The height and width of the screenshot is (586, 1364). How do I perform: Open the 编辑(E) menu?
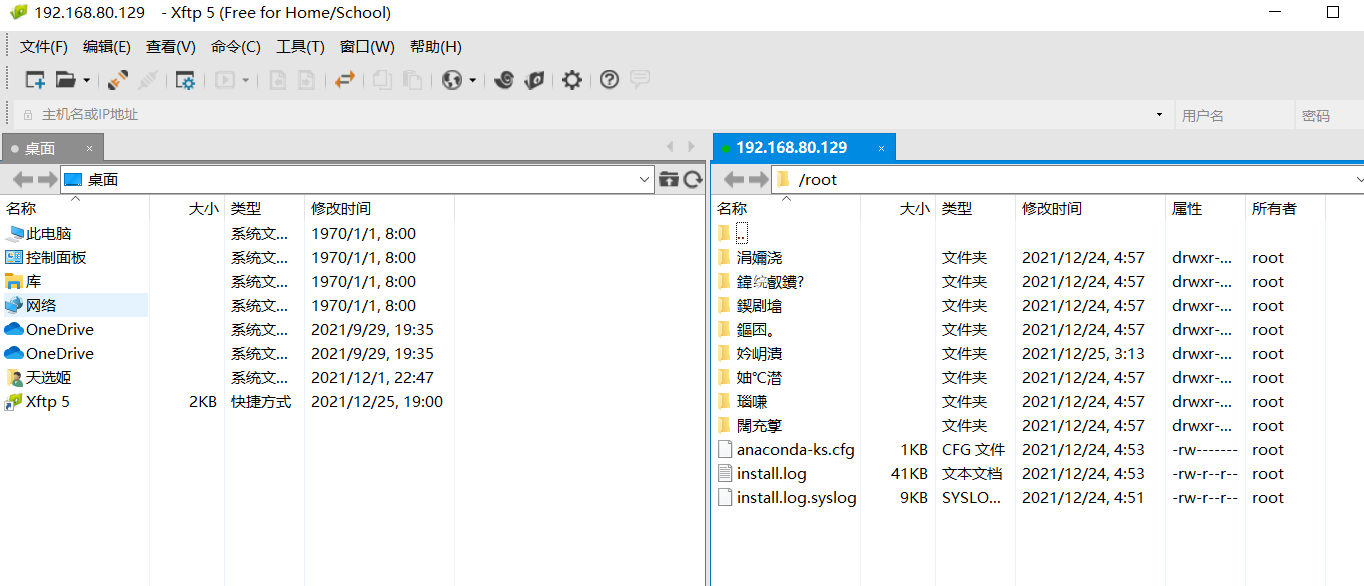click(107, 47)
